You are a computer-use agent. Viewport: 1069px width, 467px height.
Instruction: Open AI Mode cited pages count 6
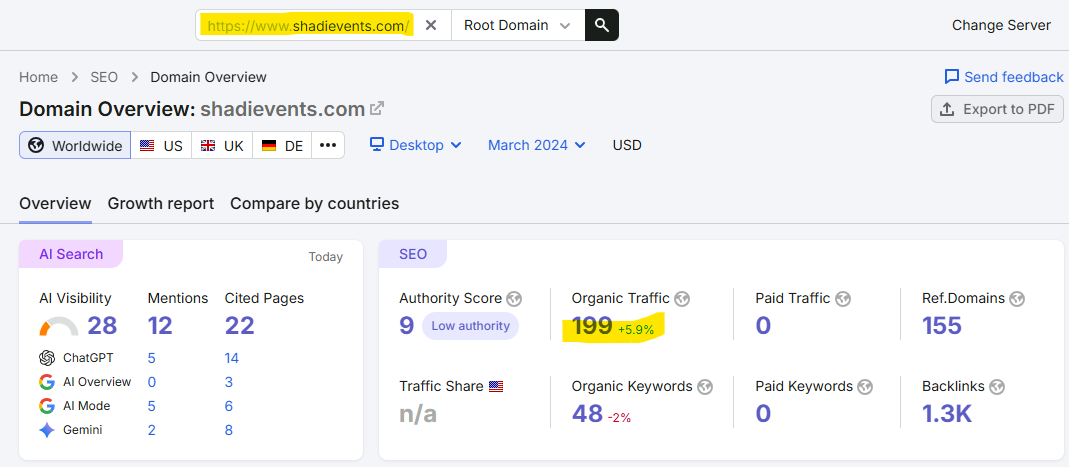[228, 406]
